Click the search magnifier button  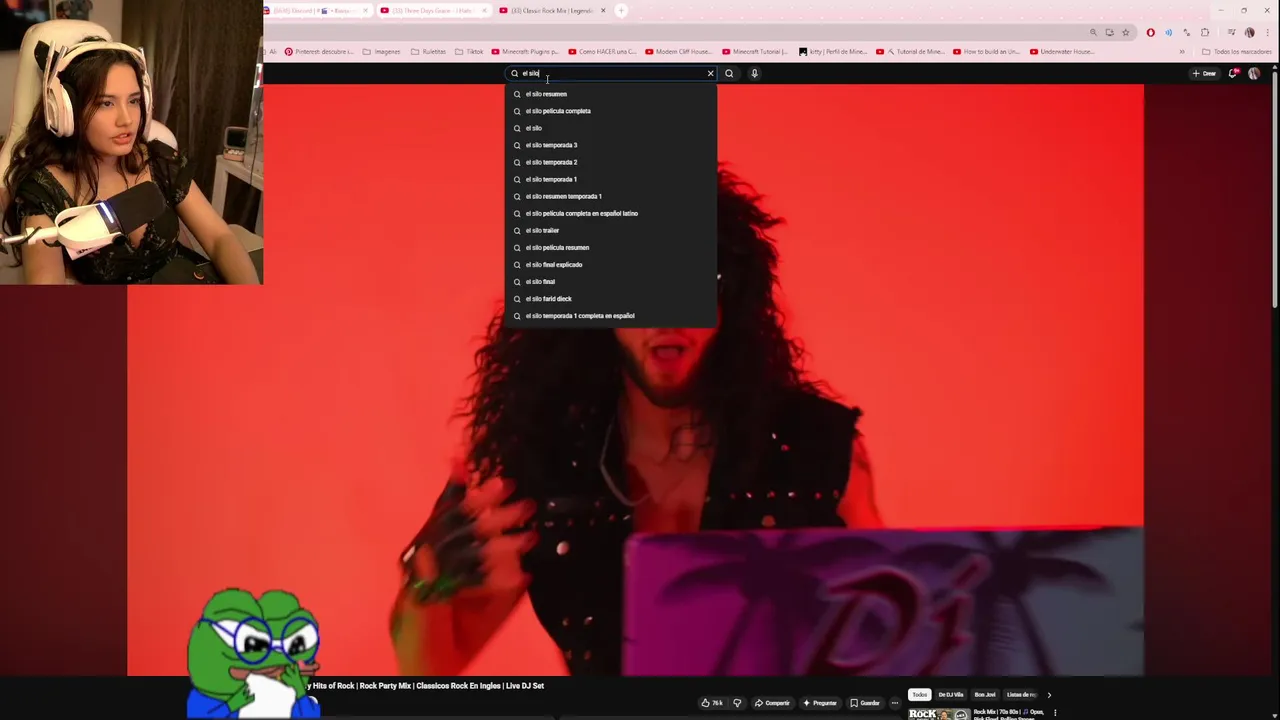coord(729,73)
